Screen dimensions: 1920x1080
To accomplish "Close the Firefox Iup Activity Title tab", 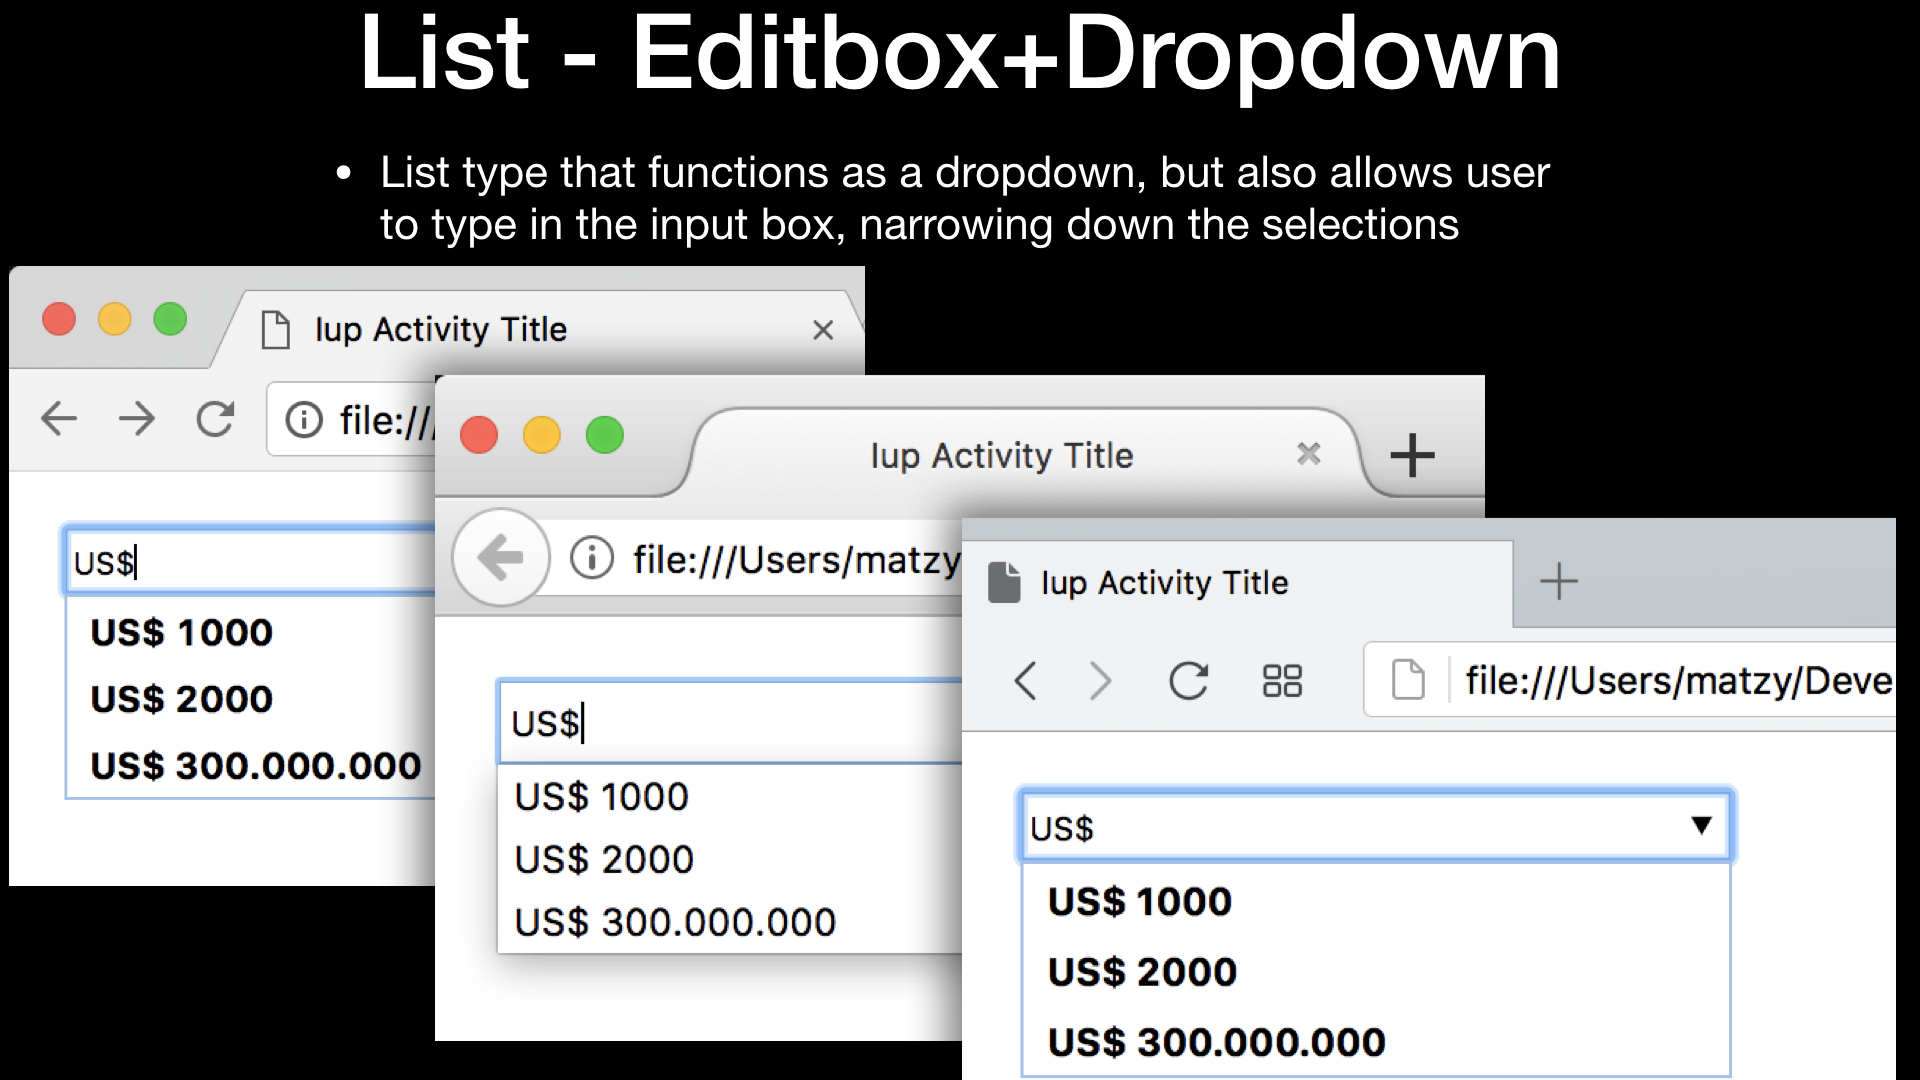I will [x=1308, y=454].
